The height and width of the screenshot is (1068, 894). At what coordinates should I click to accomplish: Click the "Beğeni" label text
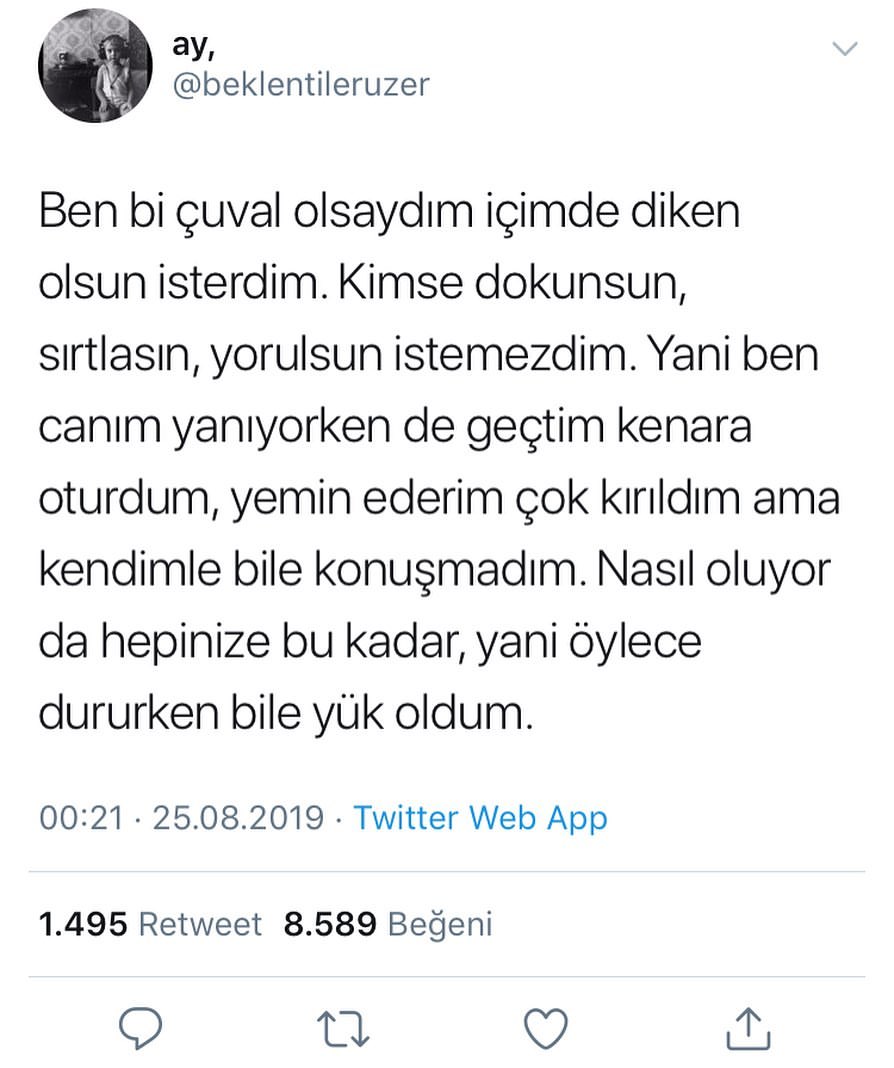[439, 924]
